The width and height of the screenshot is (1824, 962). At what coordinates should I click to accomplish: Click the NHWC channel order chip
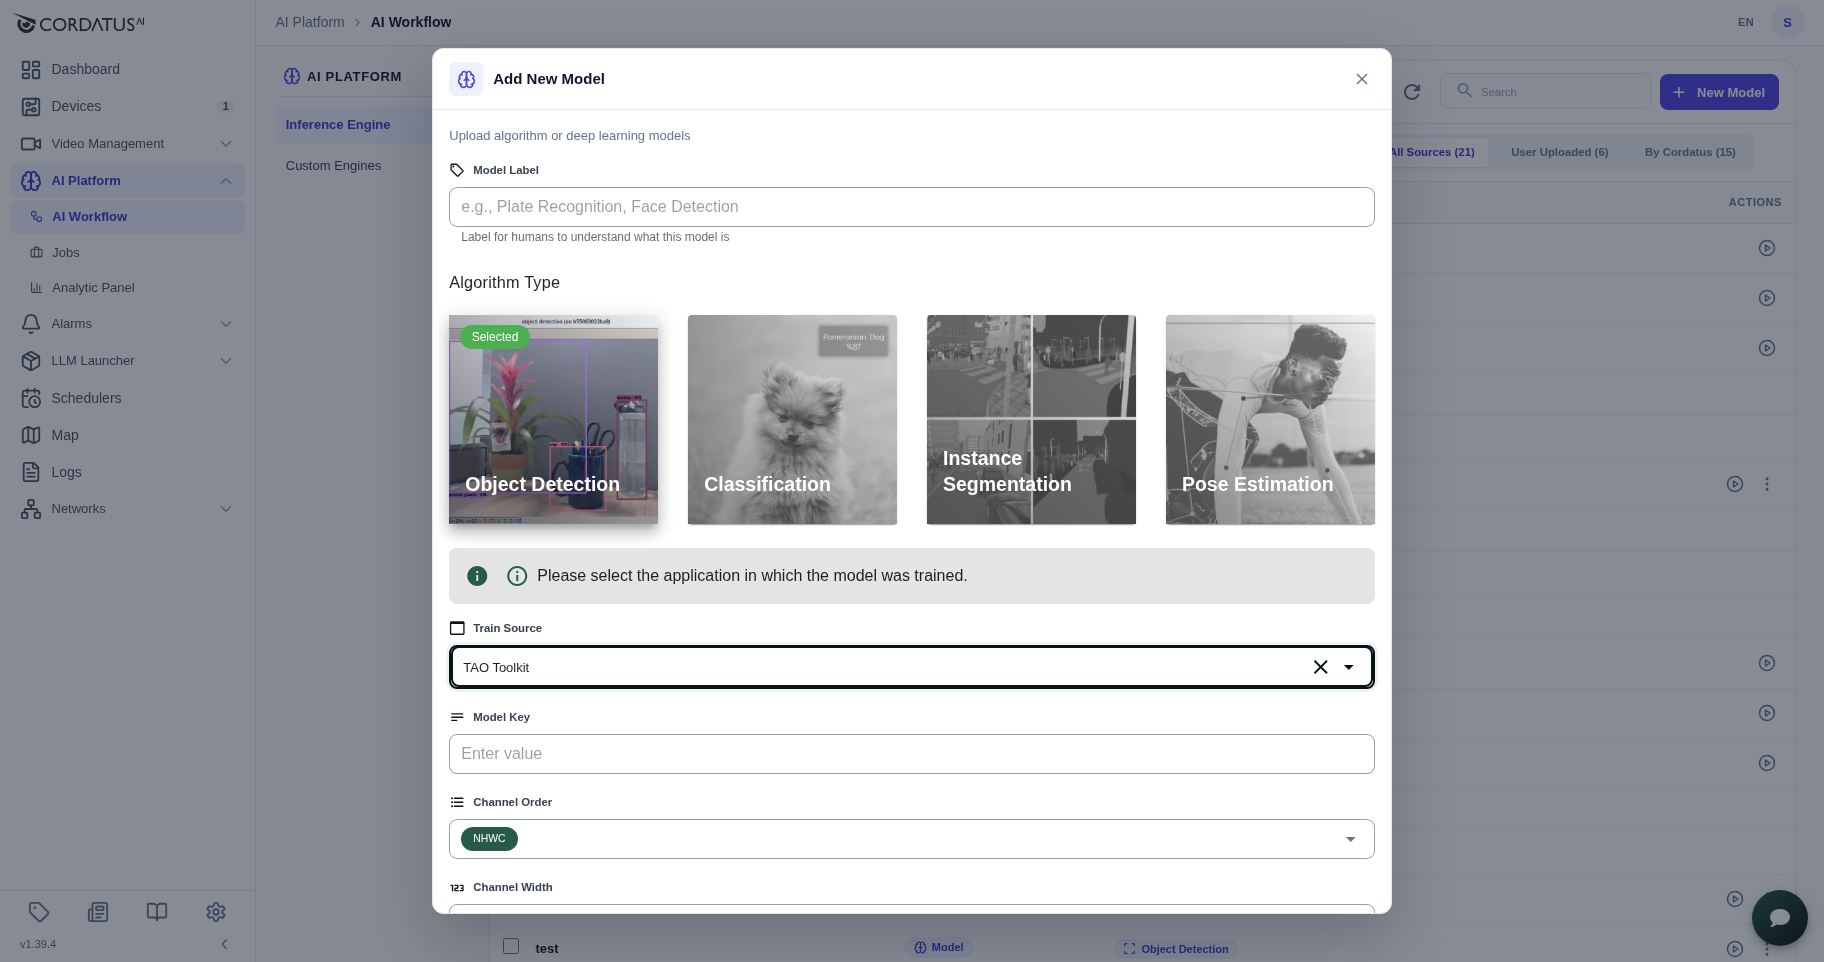(x=489, y=839)
